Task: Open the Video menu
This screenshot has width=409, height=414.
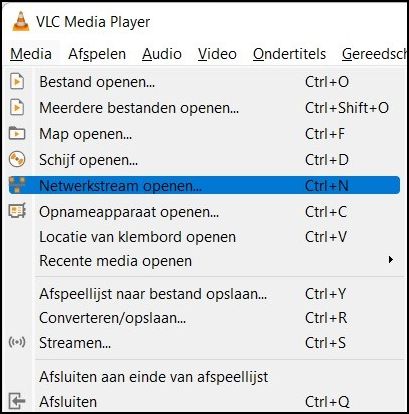Action: coord(217,54)
